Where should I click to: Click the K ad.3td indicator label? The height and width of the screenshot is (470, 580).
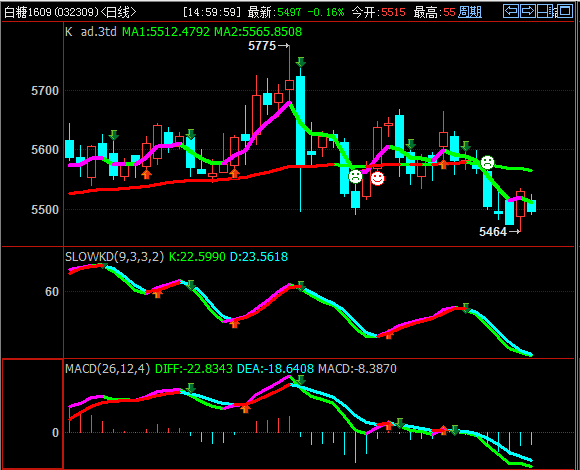(91, 32)
